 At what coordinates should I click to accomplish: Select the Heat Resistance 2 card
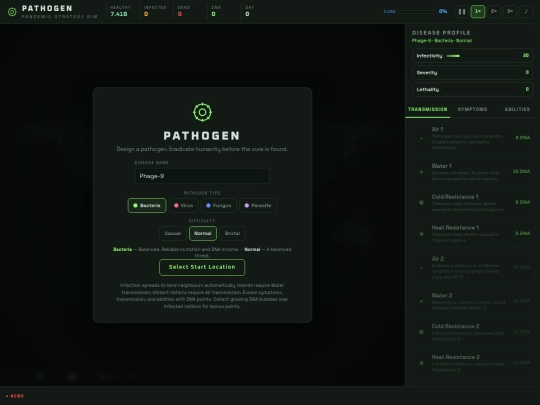(472, 363)
